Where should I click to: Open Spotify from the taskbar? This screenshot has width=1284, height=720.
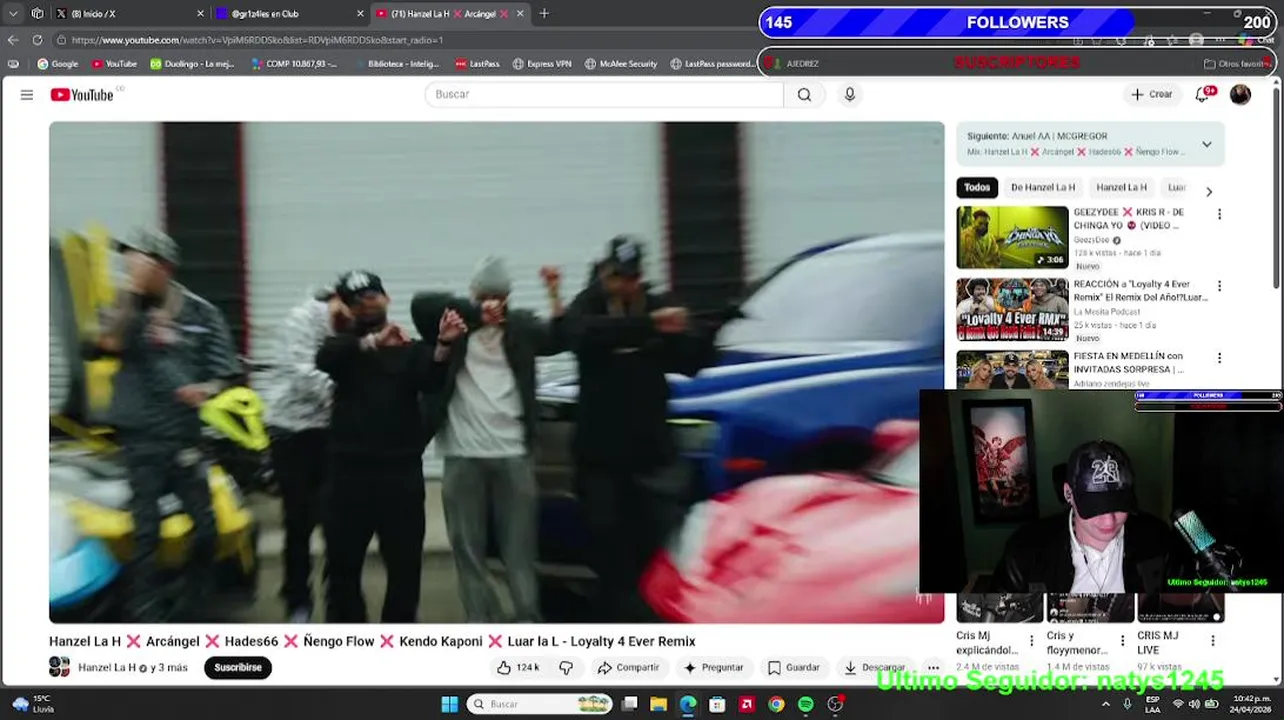point(806,705)
